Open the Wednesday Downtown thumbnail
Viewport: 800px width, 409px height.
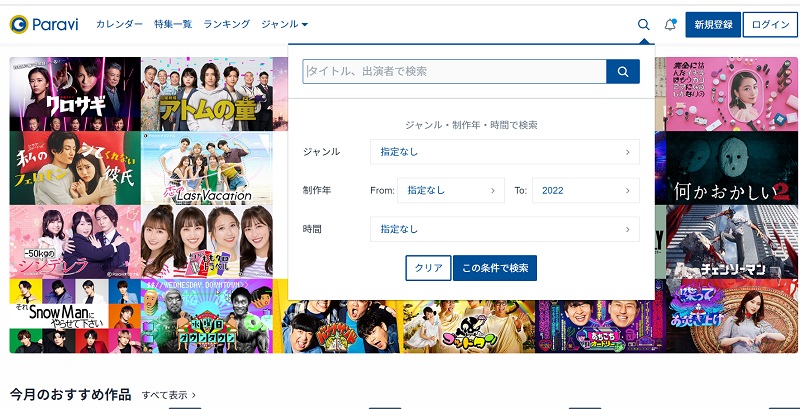click(207, 316)
